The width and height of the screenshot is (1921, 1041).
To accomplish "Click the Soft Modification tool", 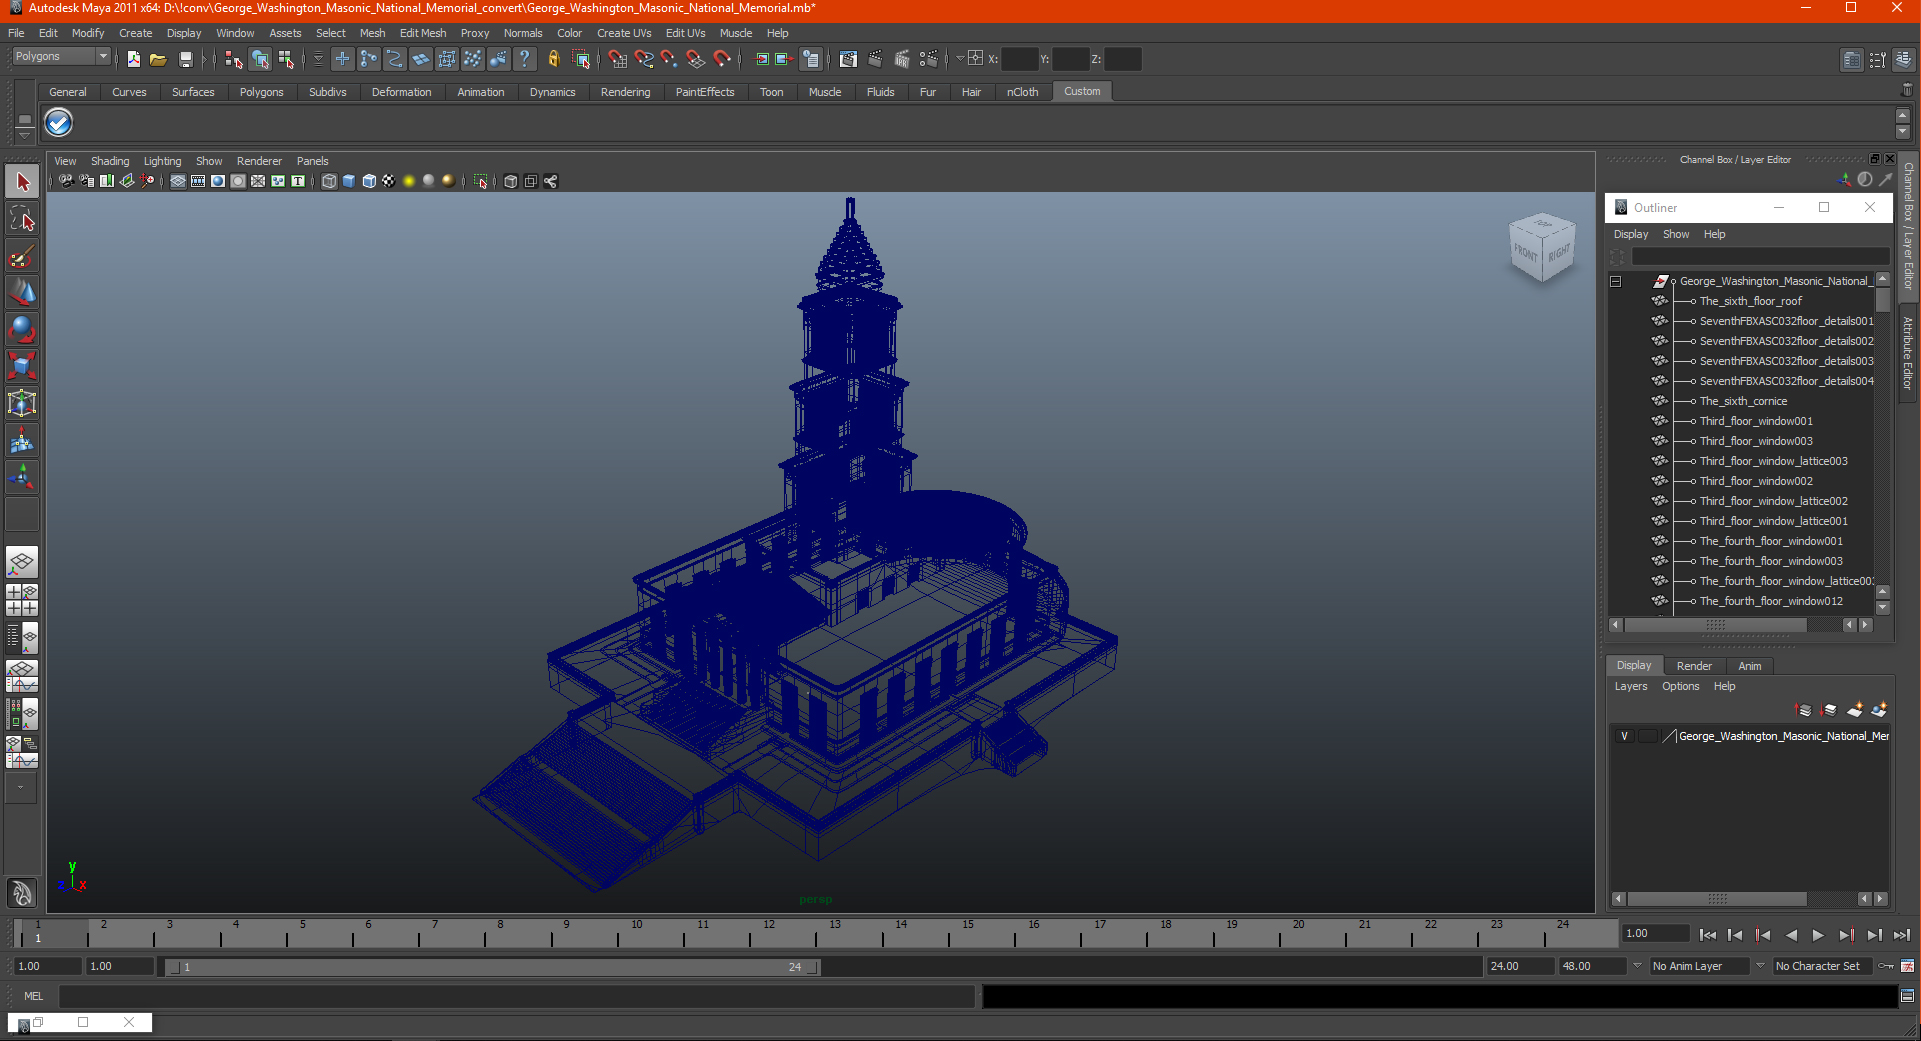I will point(22,440).
